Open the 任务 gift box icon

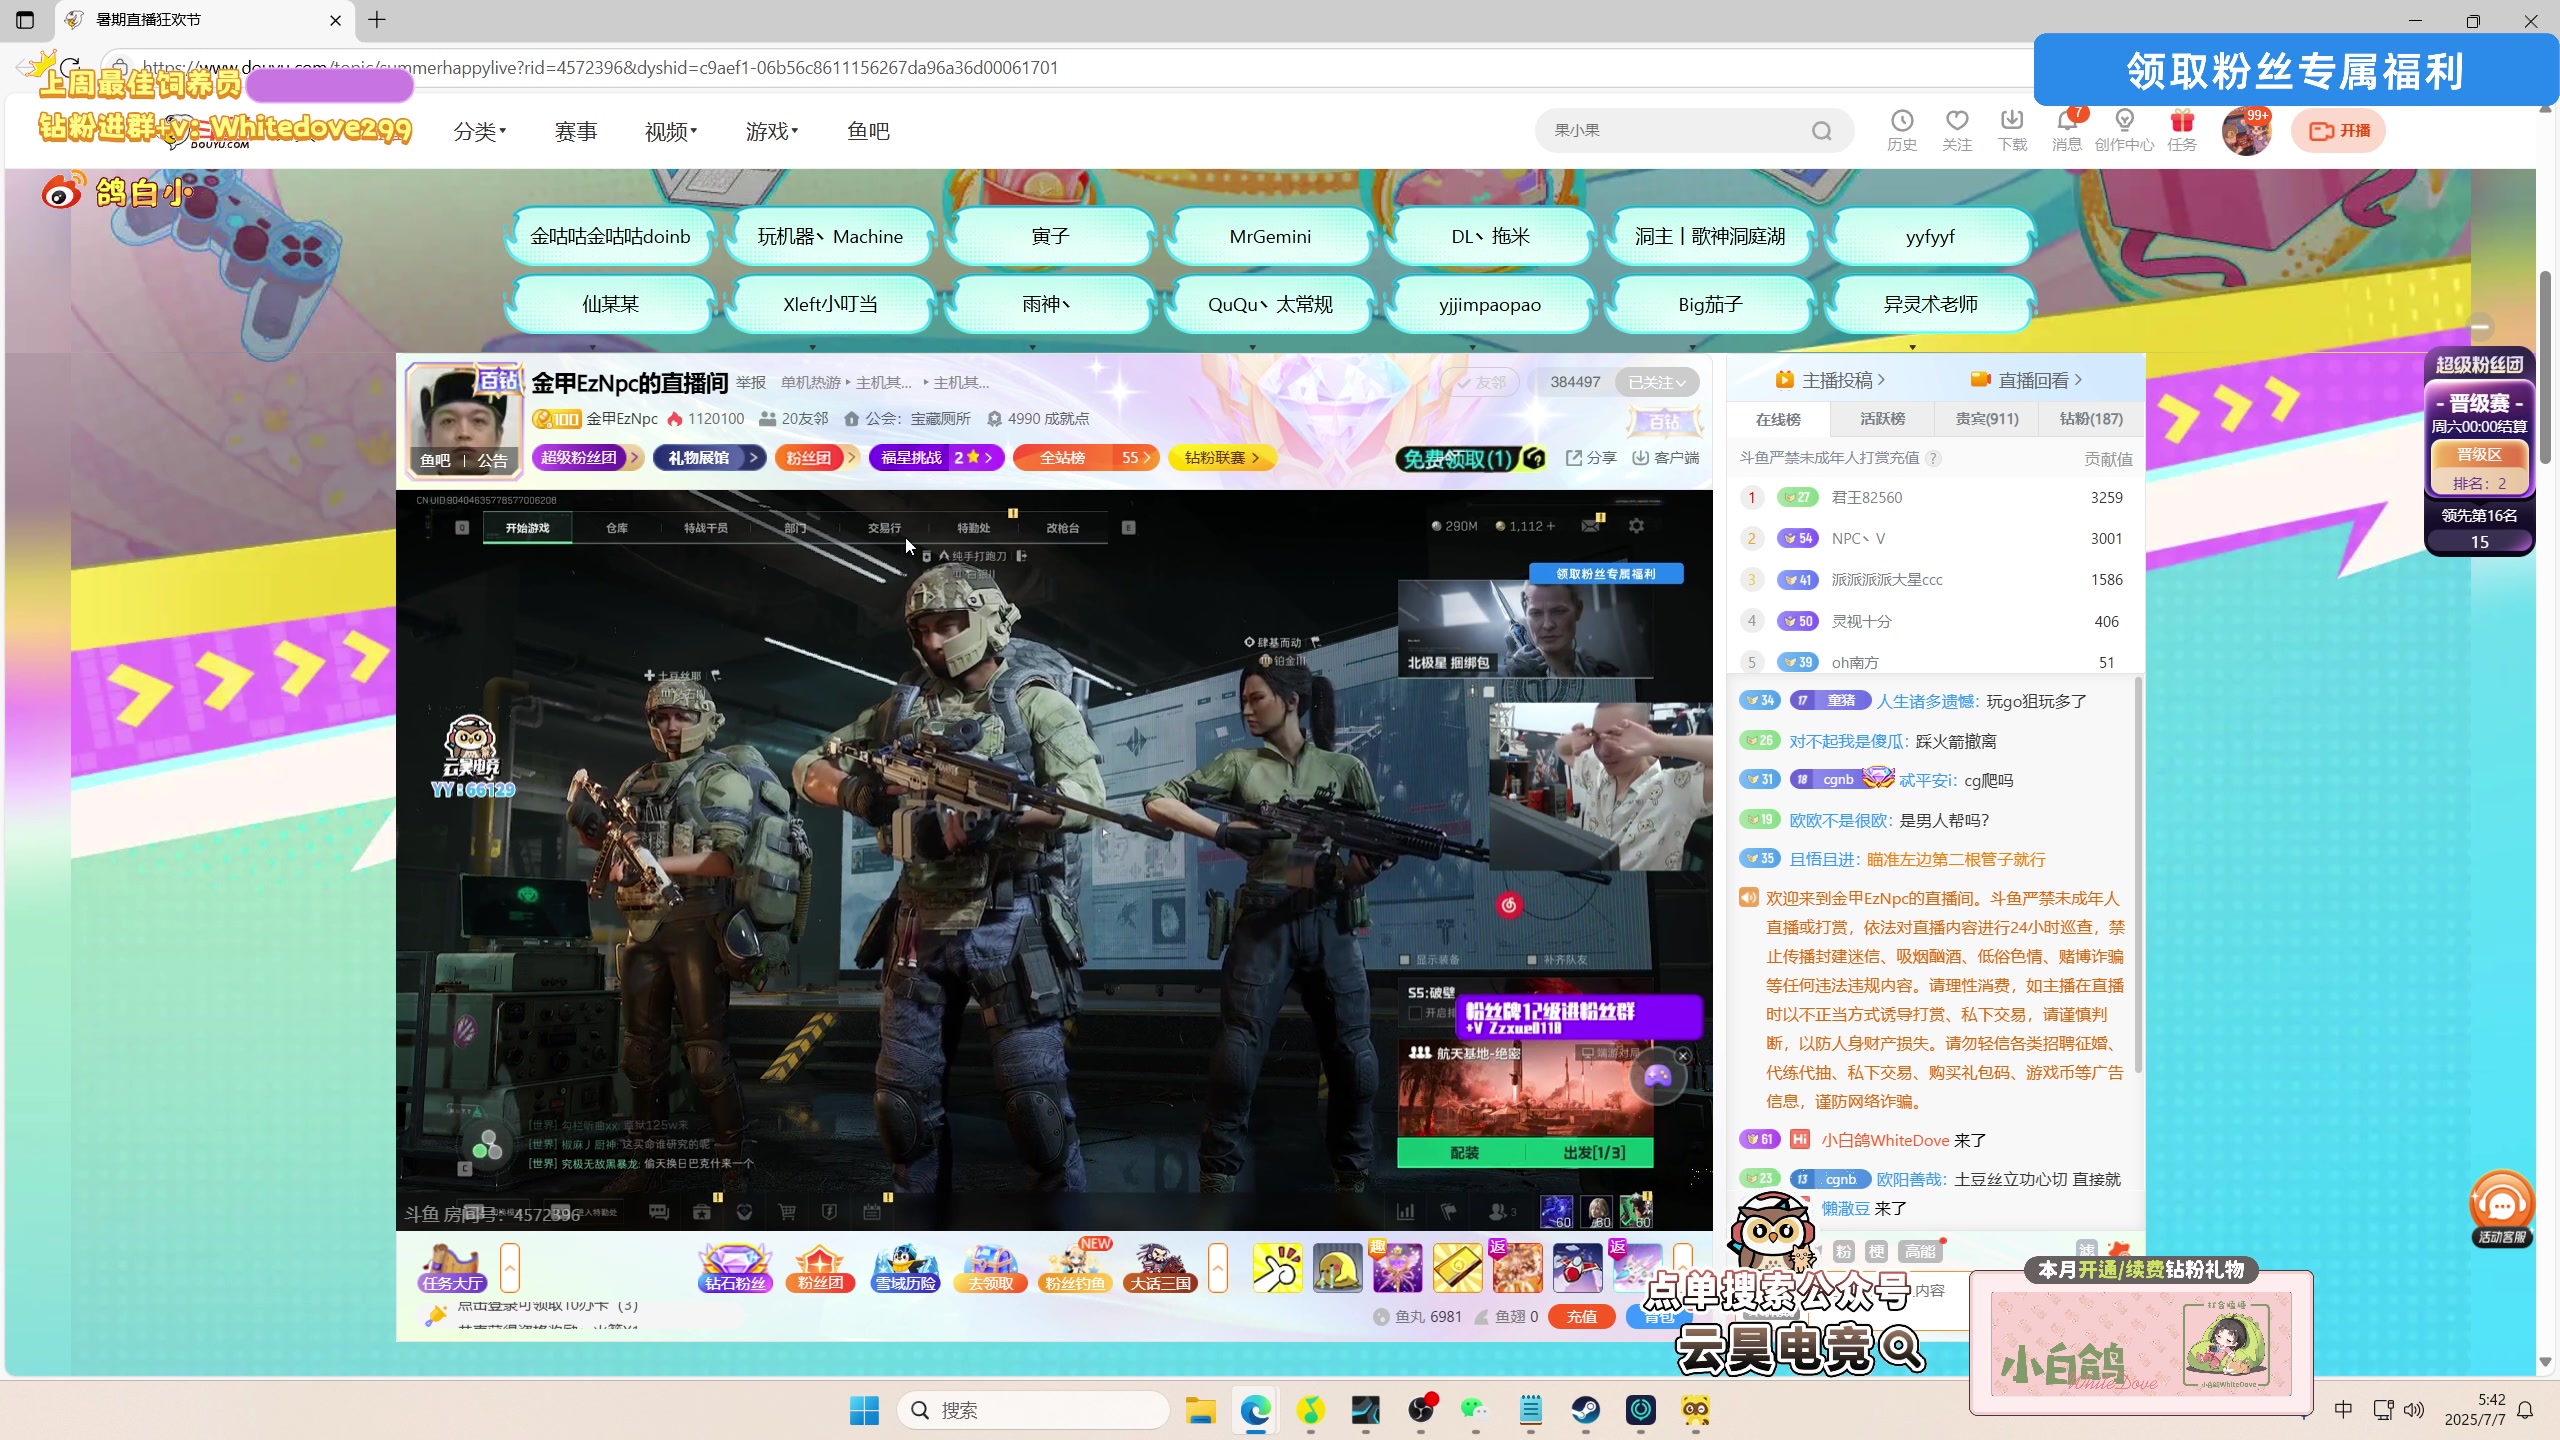click(2181, 130)
